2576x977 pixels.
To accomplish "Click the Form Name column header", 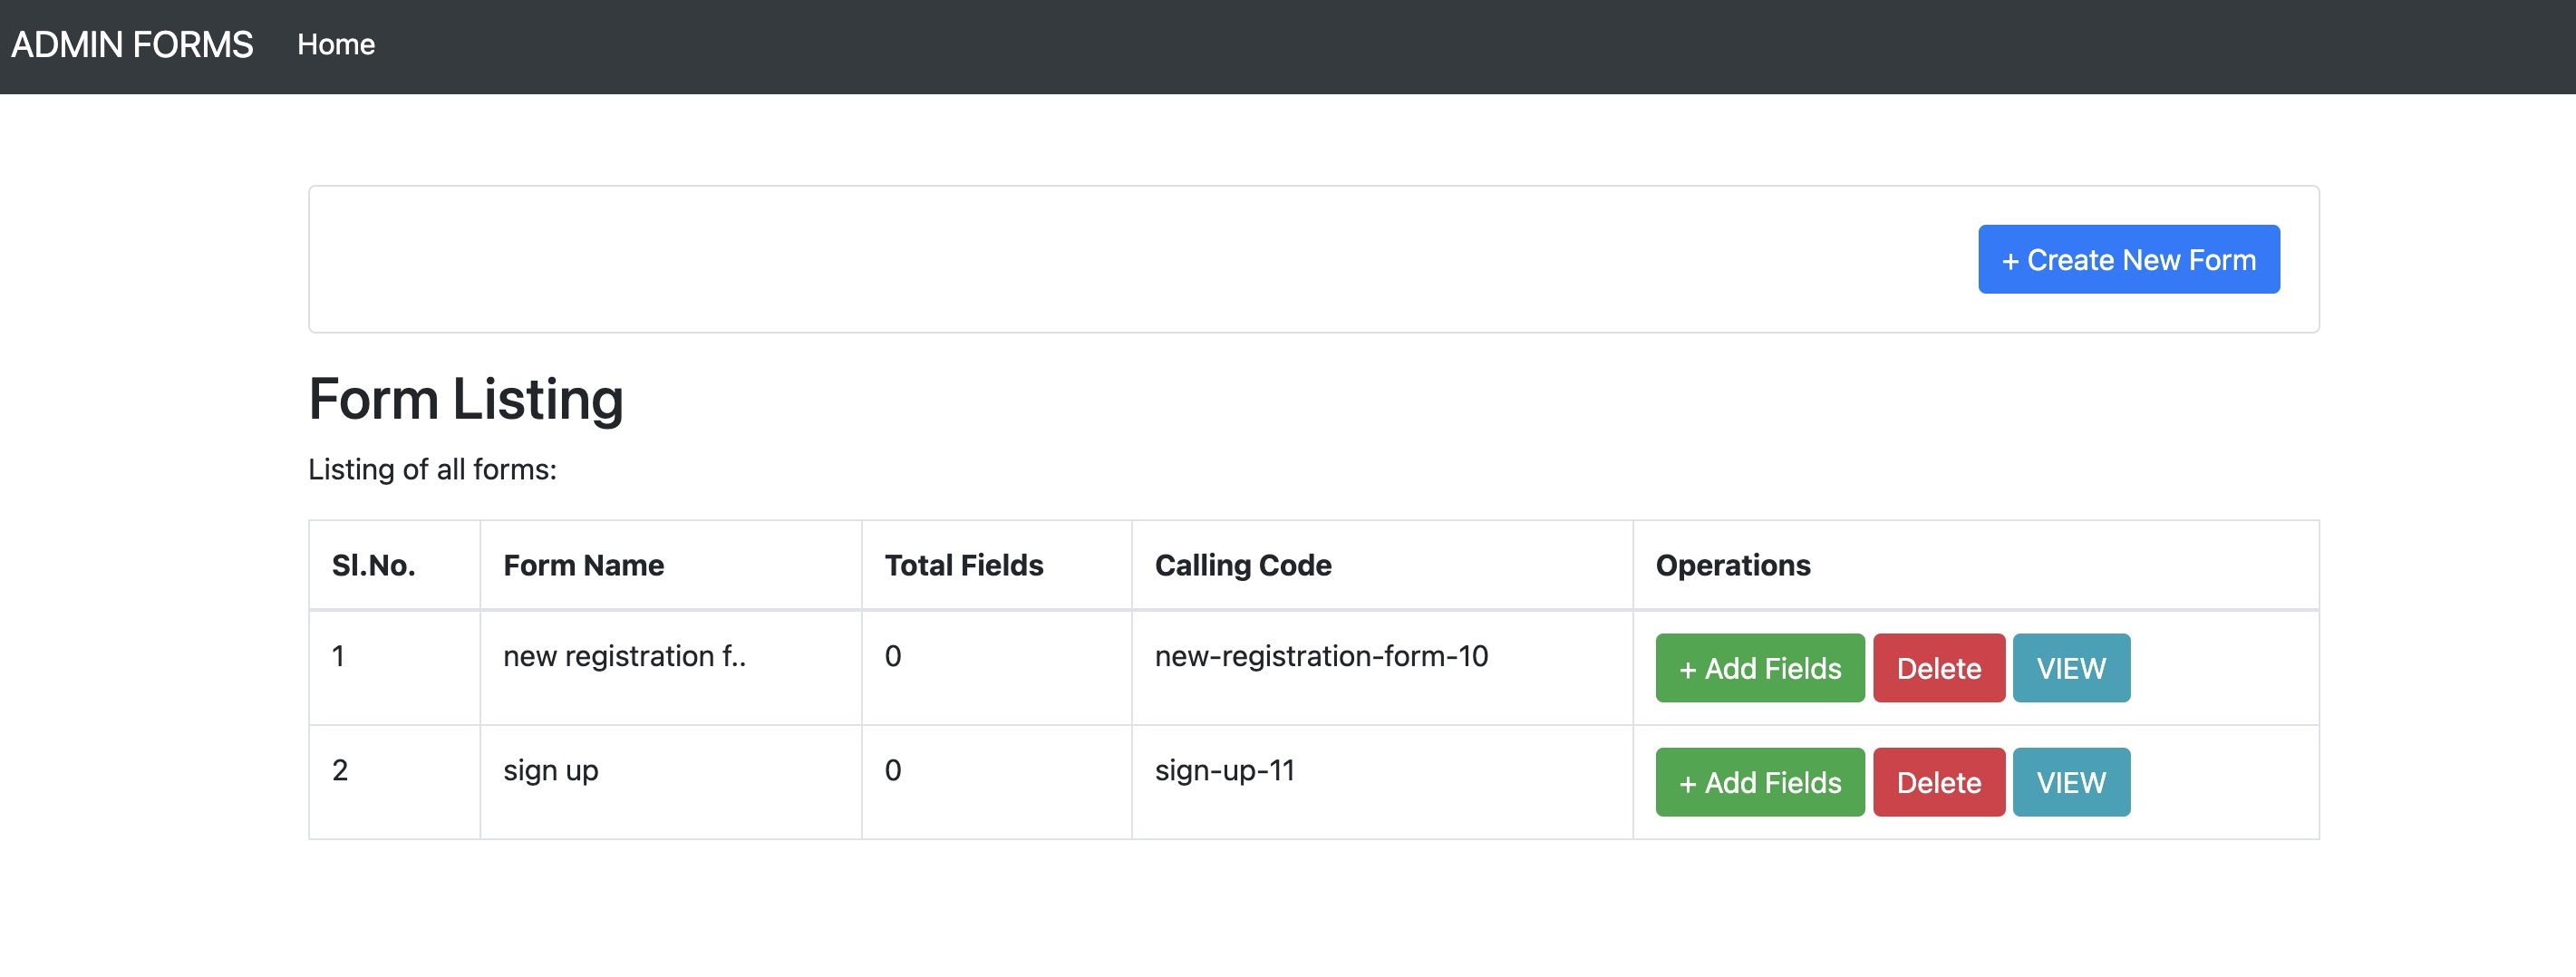I will [583, 565].
